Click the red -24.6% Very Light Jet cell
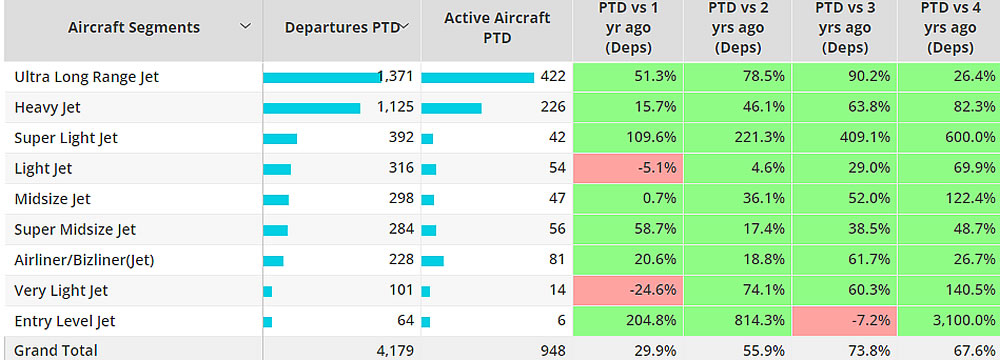 click(x=628, y=291)
